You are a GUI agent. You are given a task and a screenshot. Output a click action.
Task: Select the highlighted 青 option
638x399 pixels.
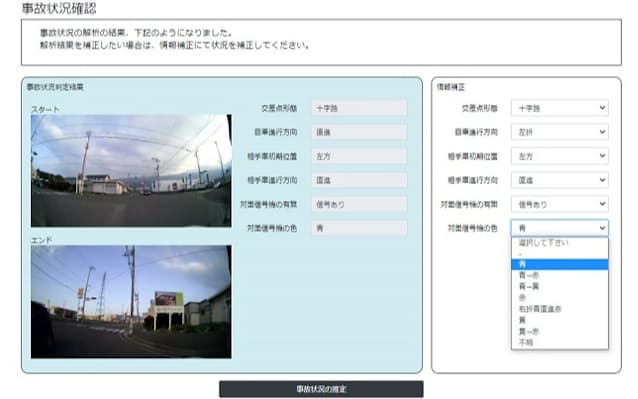point(559,264)
